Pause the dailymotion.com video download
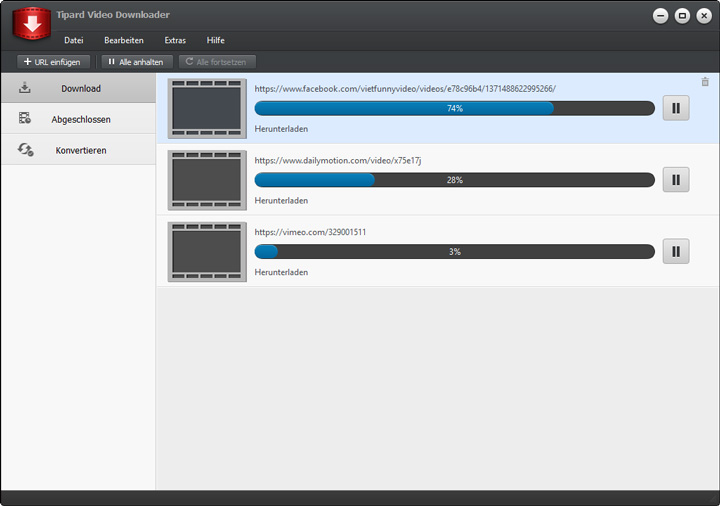 coord(676,180)
